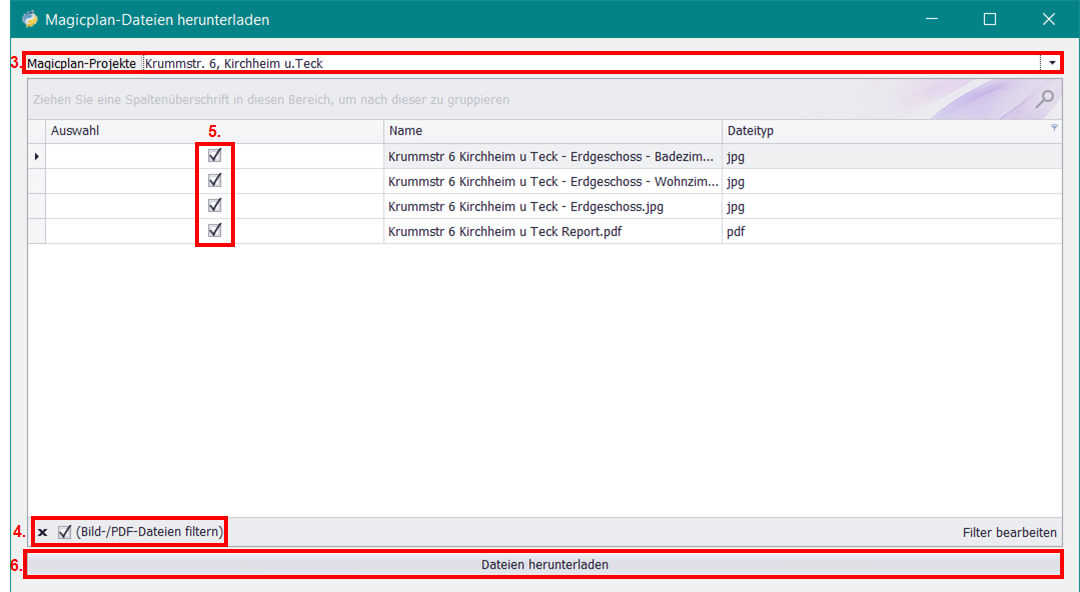The image size is (1080, 592).
Task: Disable the Bild-/PDF-Dateien filtern checkbox
Action: pos(65,532)
